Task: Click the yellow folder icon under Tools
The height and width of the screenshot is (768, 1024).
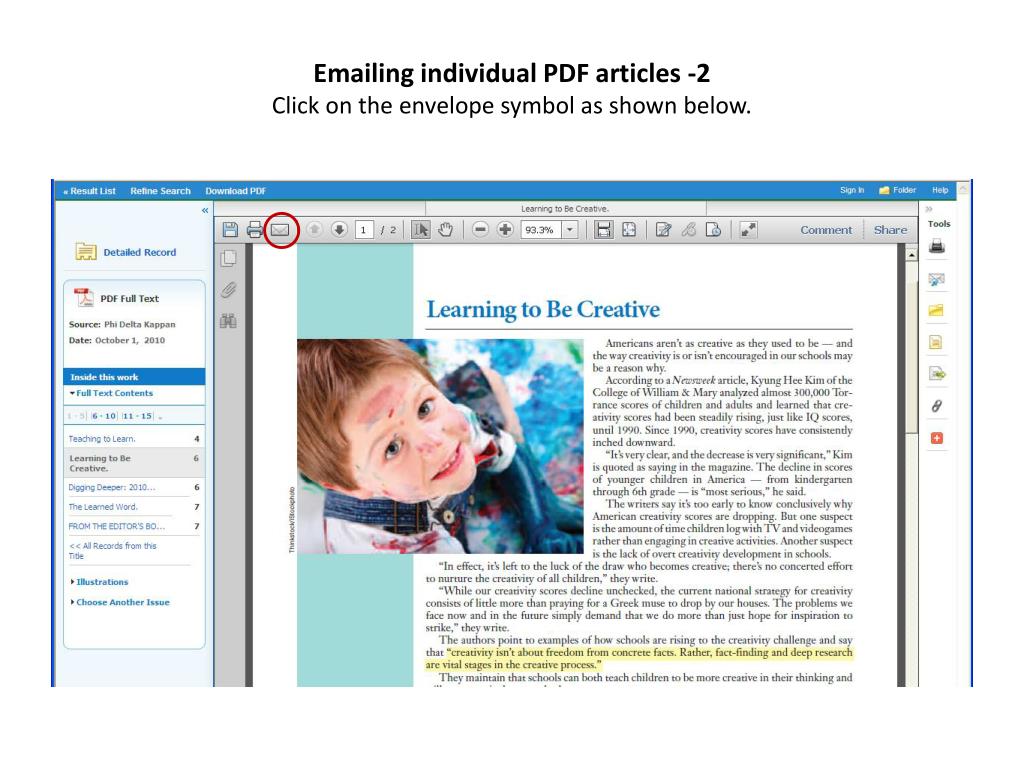Action: click(937, 310)
